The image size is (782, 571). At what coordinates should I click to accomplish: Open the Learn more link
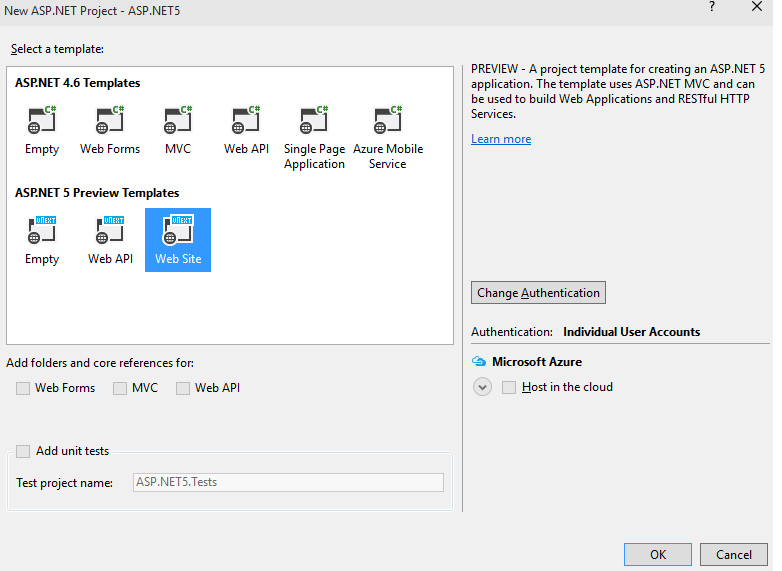pos(501,139)
